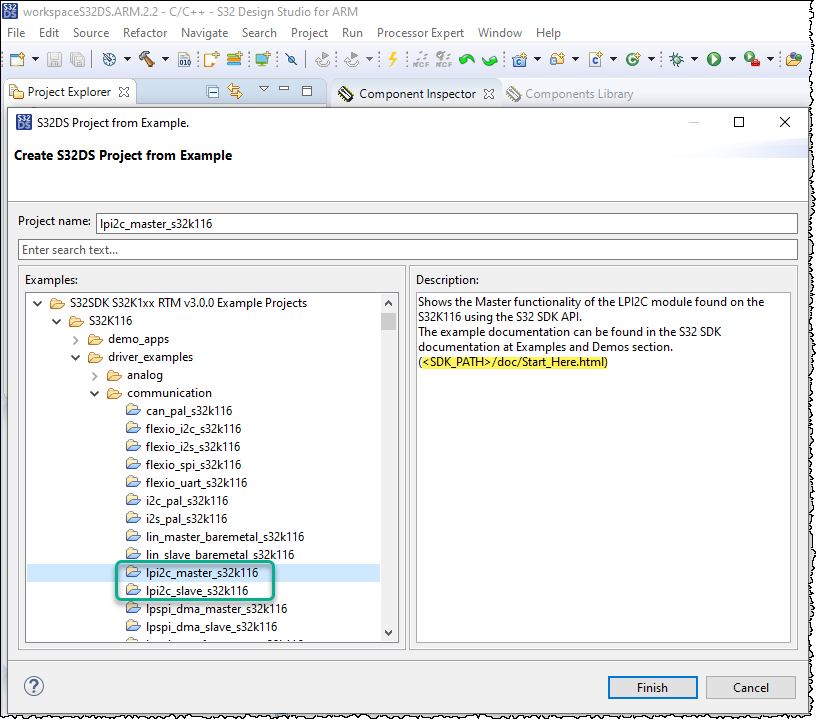
Task: Click the New C Source File icon
Action: [595, 59]
